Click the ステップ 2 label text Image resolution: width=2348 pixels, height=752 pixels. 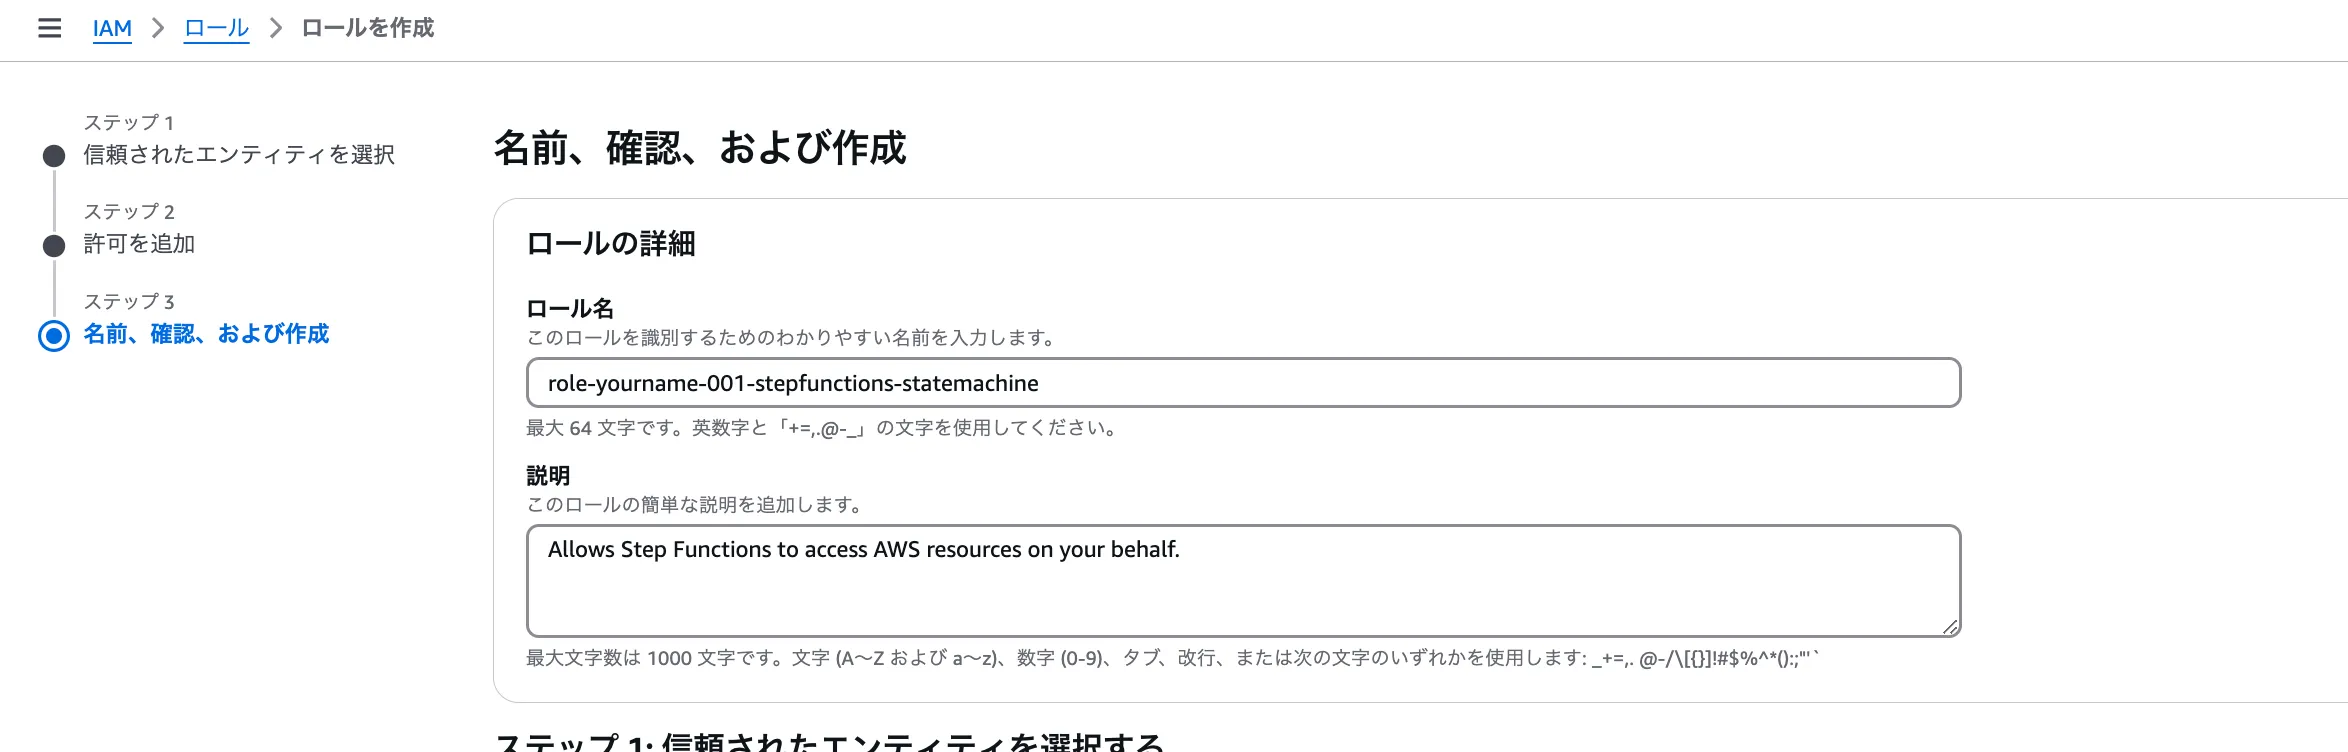(x=129, y=212)
